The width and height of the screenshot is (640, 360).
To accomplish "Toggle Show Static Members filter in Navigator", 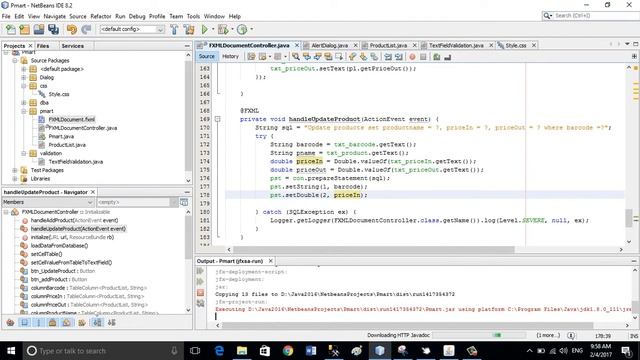I will point(39,322).
